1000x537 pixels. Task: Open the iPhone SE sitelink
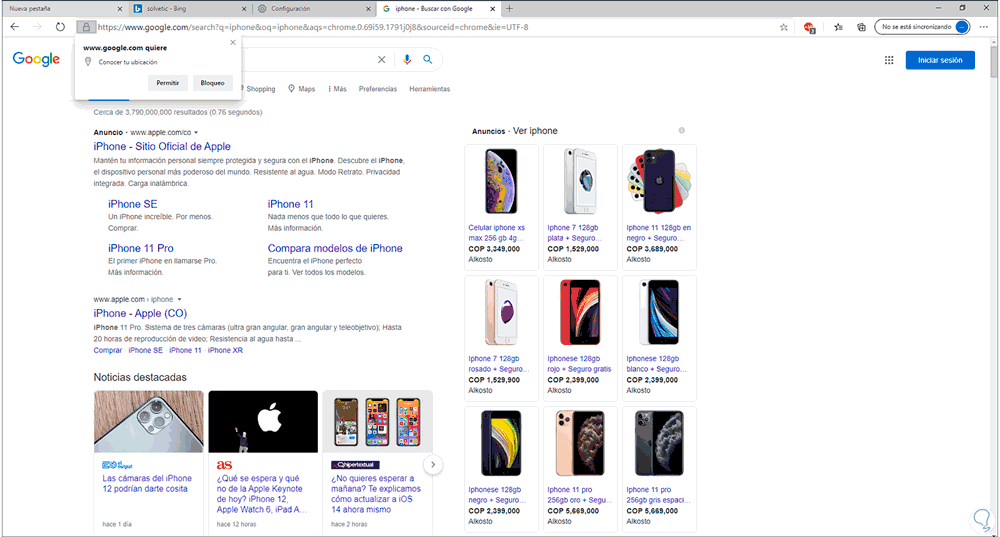133,204
